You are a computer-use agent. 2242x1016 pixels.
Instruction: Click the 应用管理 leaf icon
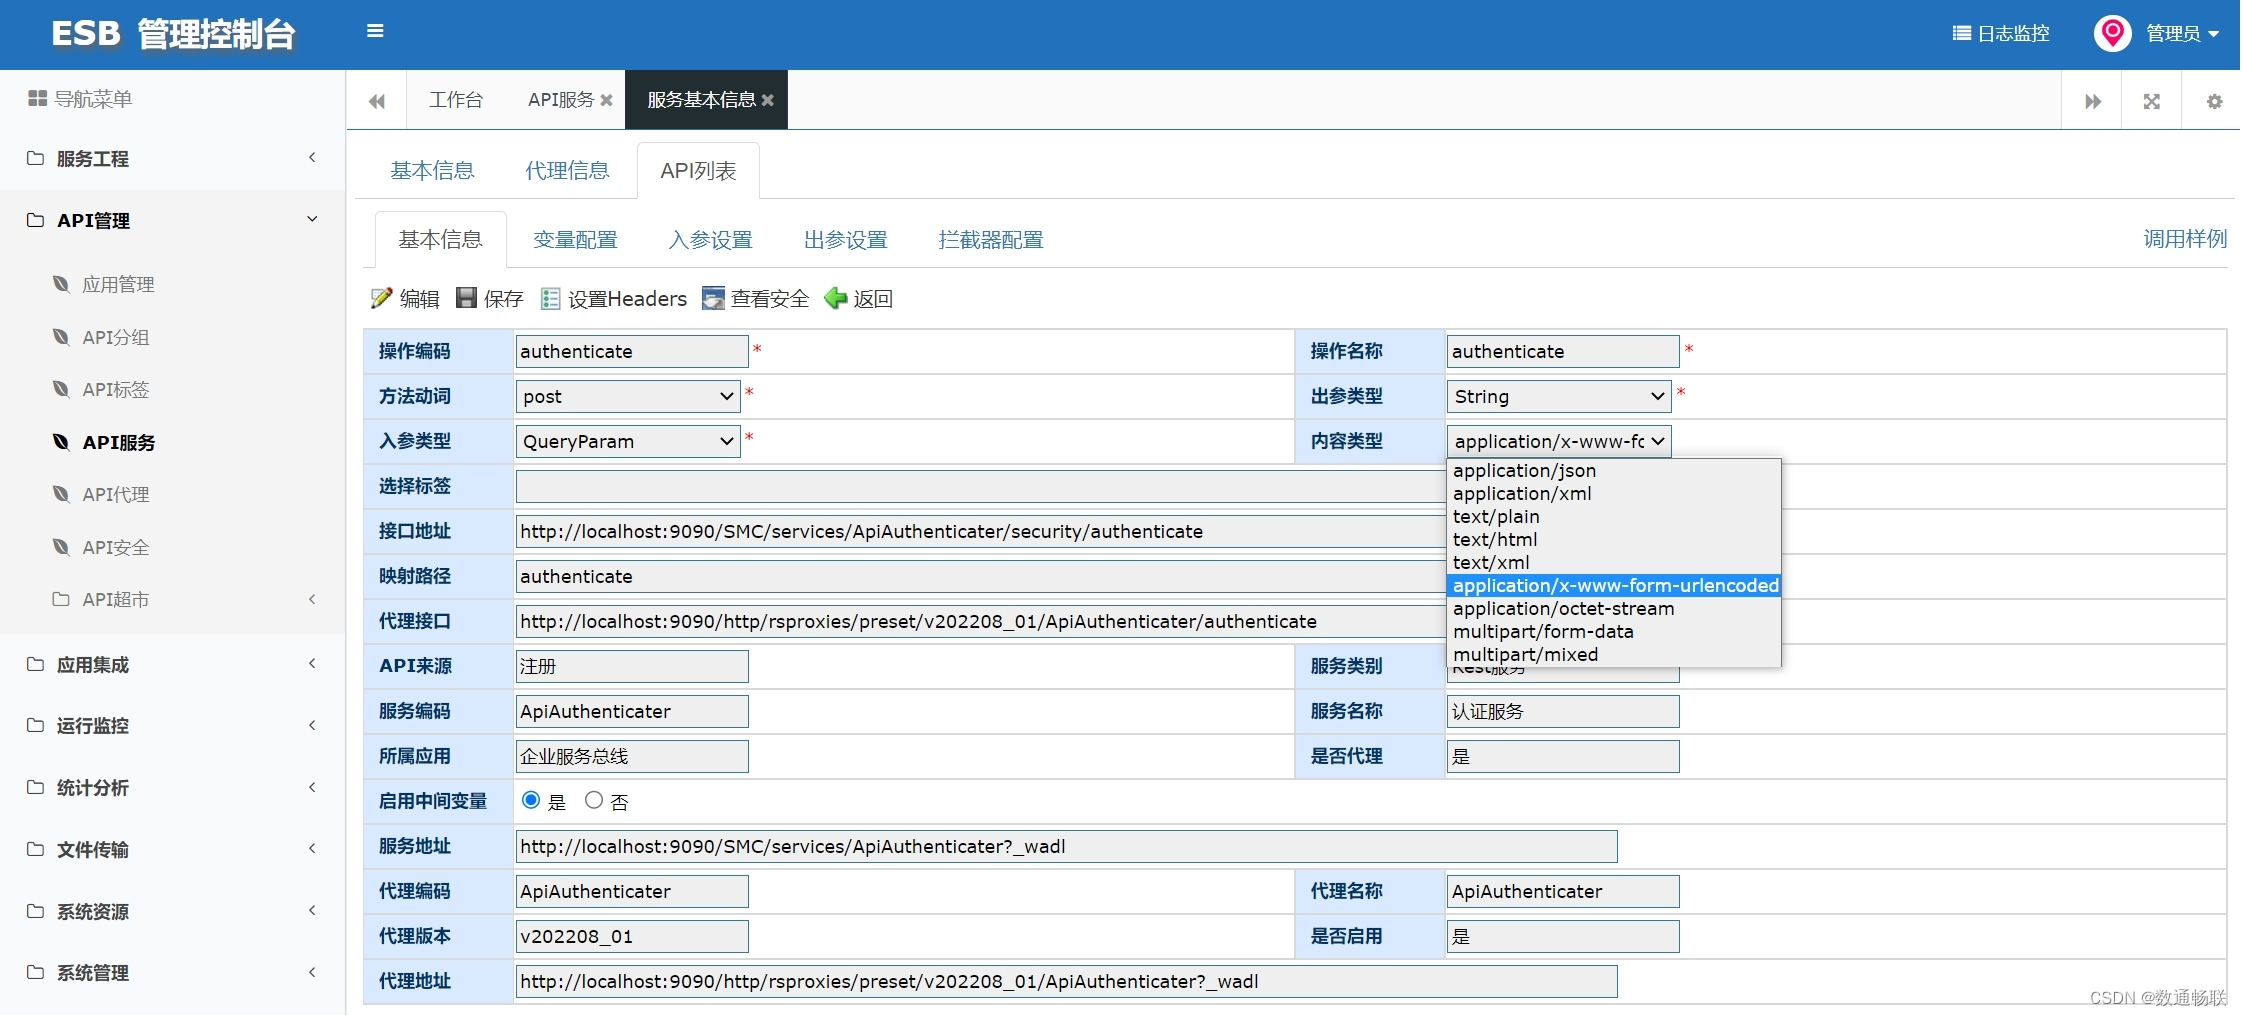click(61, 284)
